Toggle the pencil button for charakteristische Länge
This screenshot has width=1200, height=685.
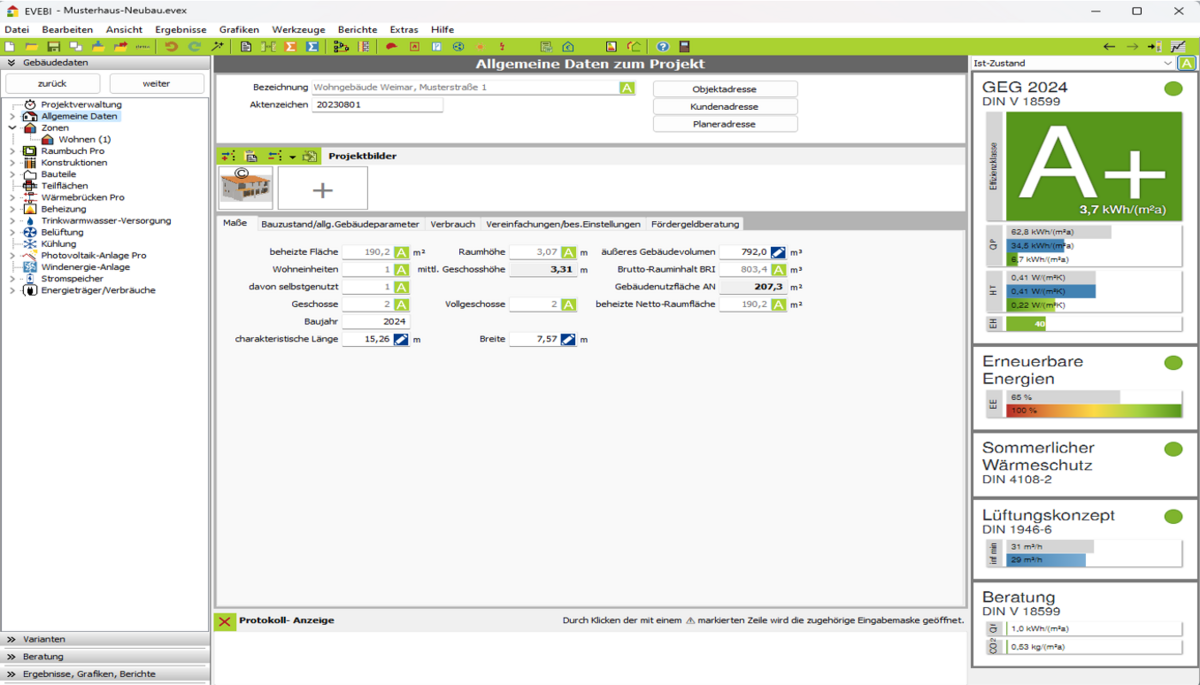click(x=401, y=340)
